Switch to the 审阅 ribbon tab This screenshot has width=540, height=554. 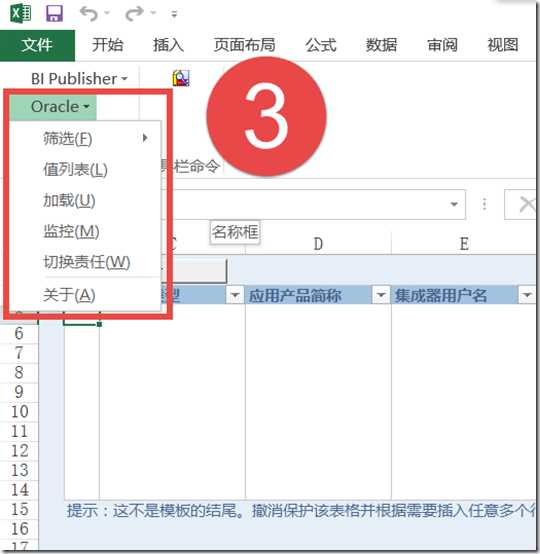(x=442, y=45)
